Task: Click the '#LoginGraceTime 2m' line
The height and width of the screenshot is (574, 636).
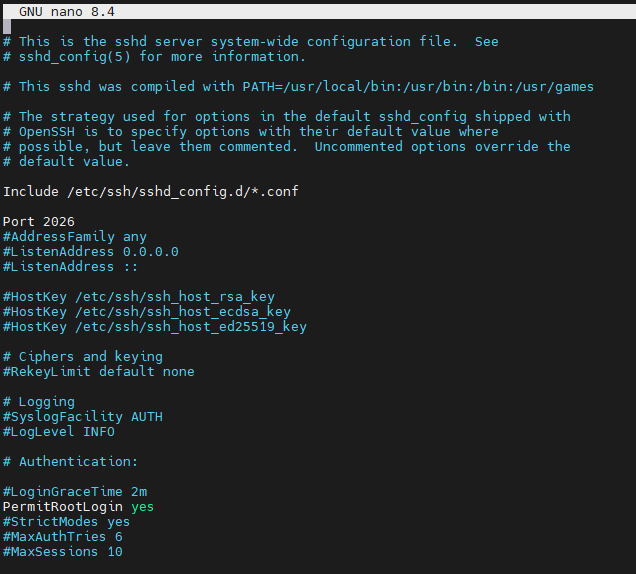Action: tap(75, 492)
